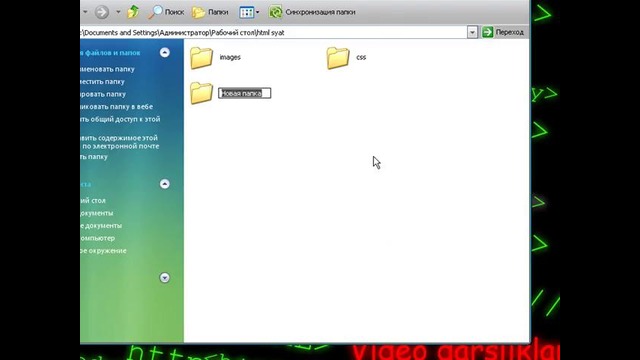Click the delete folder link
This screenshot has height=360, width=640.
94,157
